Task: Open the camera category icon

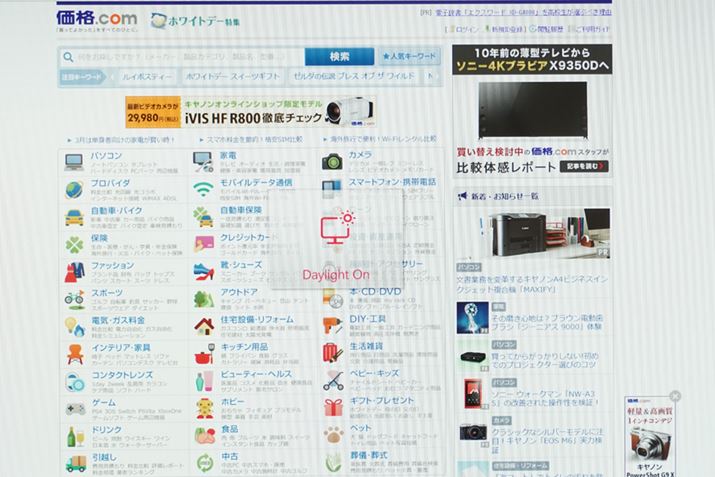Action: [x=333, y=162]
